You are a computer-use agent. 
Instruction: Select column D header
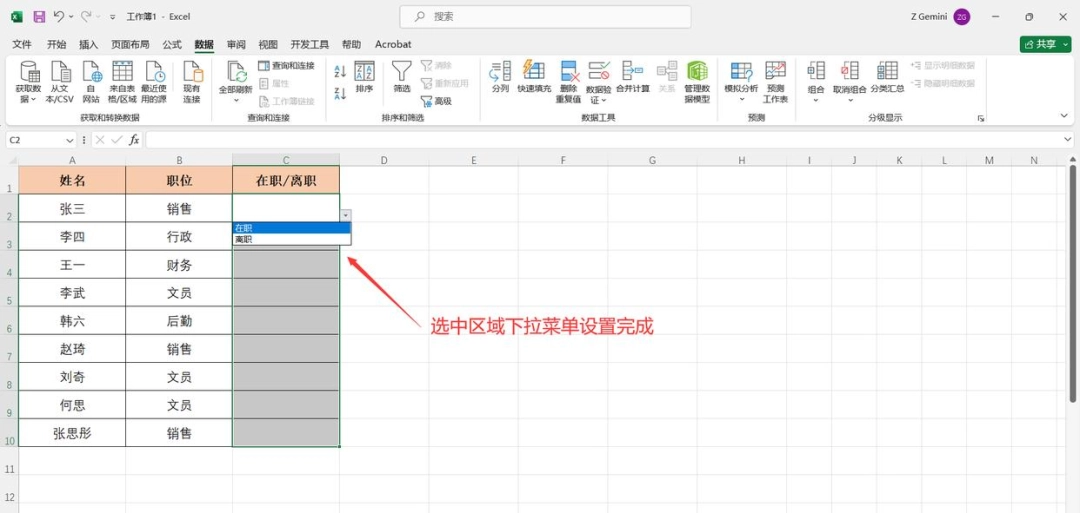pos(384,160)
